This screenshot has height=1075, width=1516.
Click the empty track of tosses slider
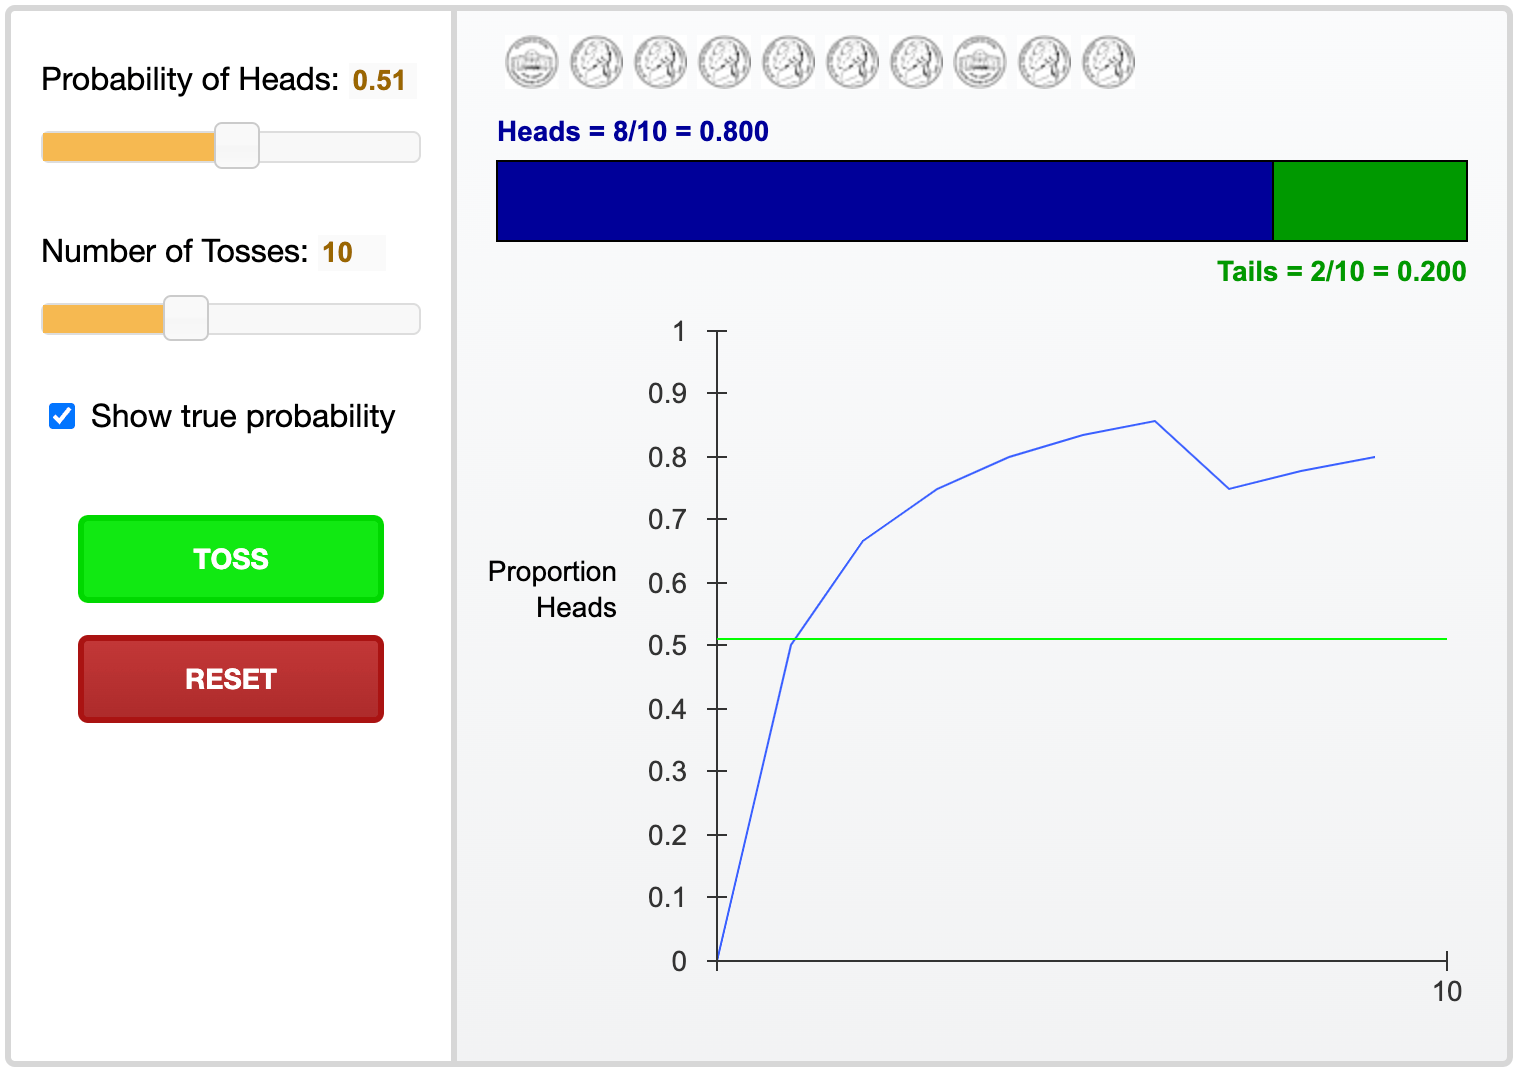tap(314, 319)
